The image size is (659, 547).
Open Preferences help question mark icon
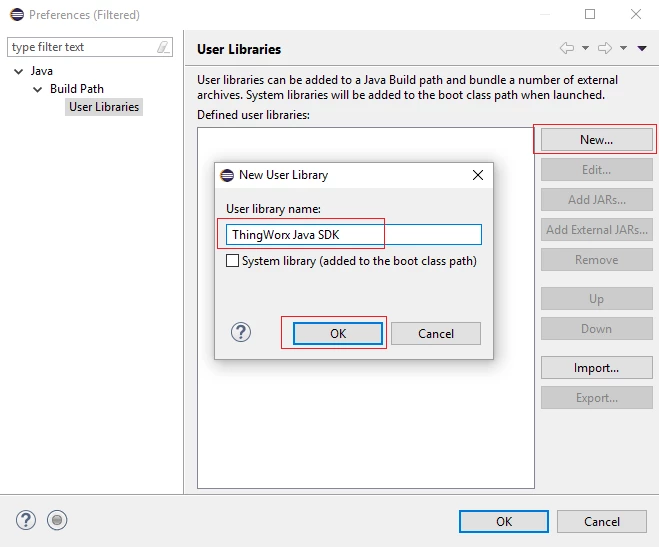[26, 520]
